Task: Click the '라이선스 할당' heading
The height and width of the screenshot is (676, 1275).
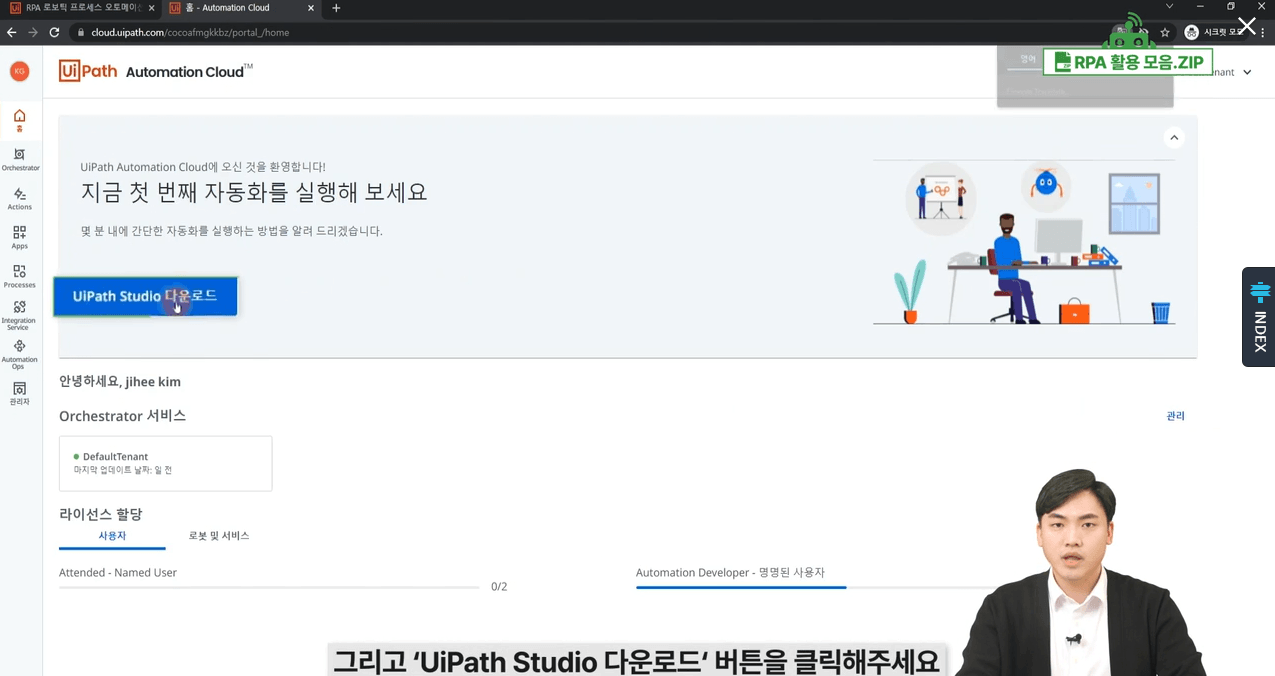Action: pos(101,514)
